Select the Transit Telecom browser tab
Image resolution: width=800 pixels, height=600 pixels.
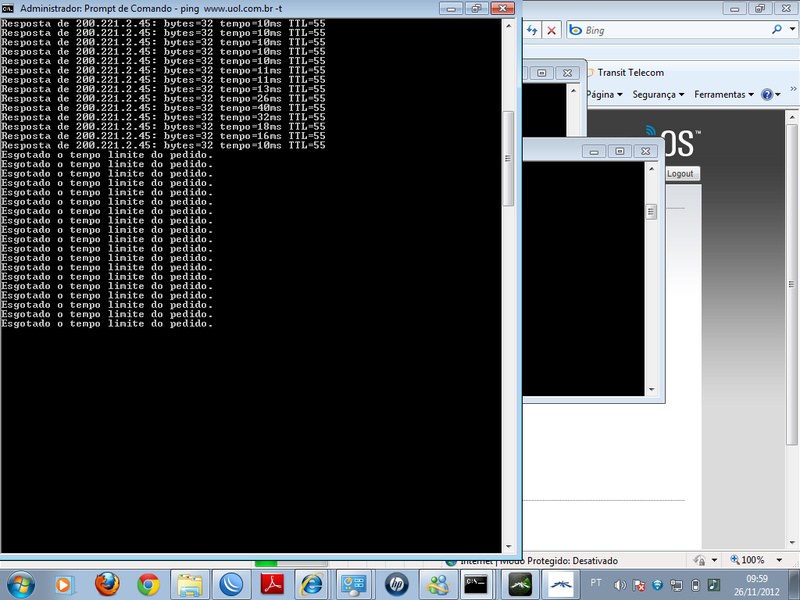tap(631, 72)
